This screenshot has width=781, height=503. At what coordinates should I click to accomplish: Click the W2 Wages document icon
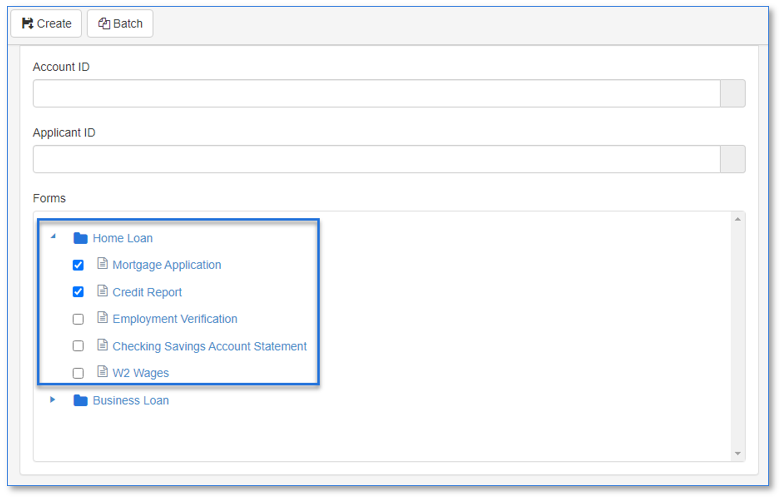(102, 371)
